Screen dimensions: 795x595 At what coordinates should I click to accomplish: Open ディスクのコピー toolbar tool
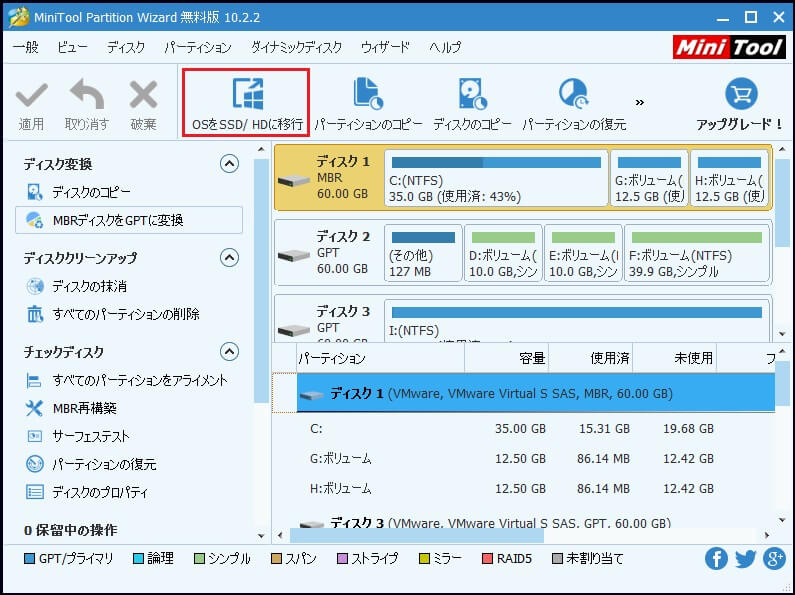click(473, 103)
